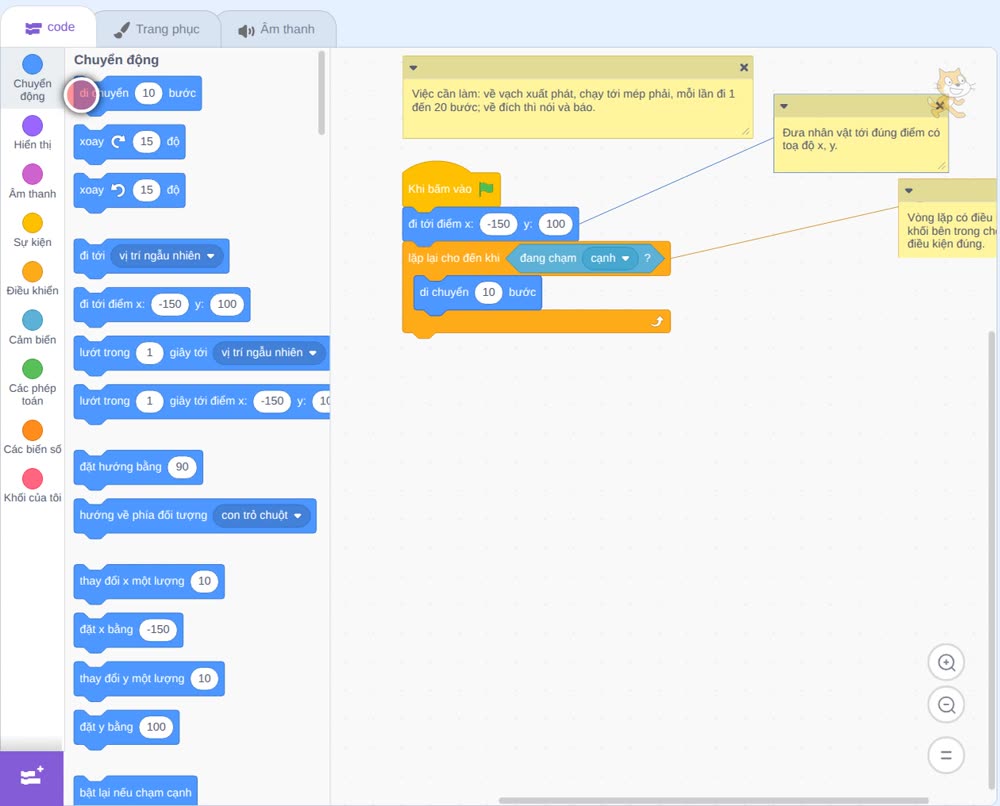Click the block palette vertical scrollbar
The height and width of the screenshot is (806, 1000).
coord(321,93)
